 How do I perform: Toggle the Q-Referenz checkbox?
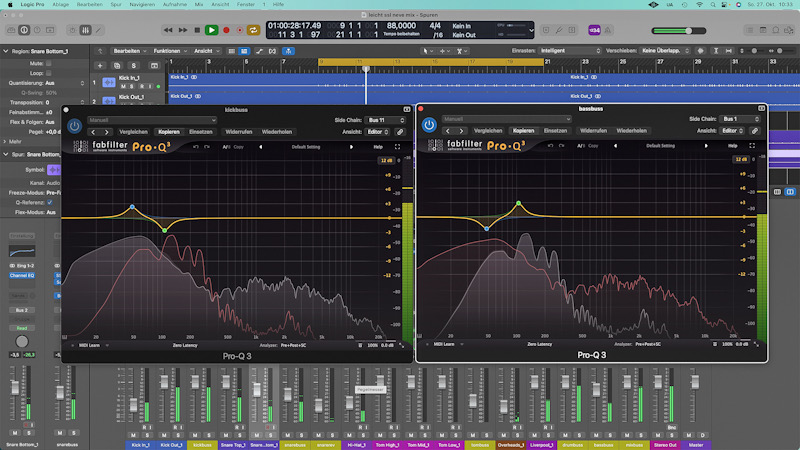point(49,202)
